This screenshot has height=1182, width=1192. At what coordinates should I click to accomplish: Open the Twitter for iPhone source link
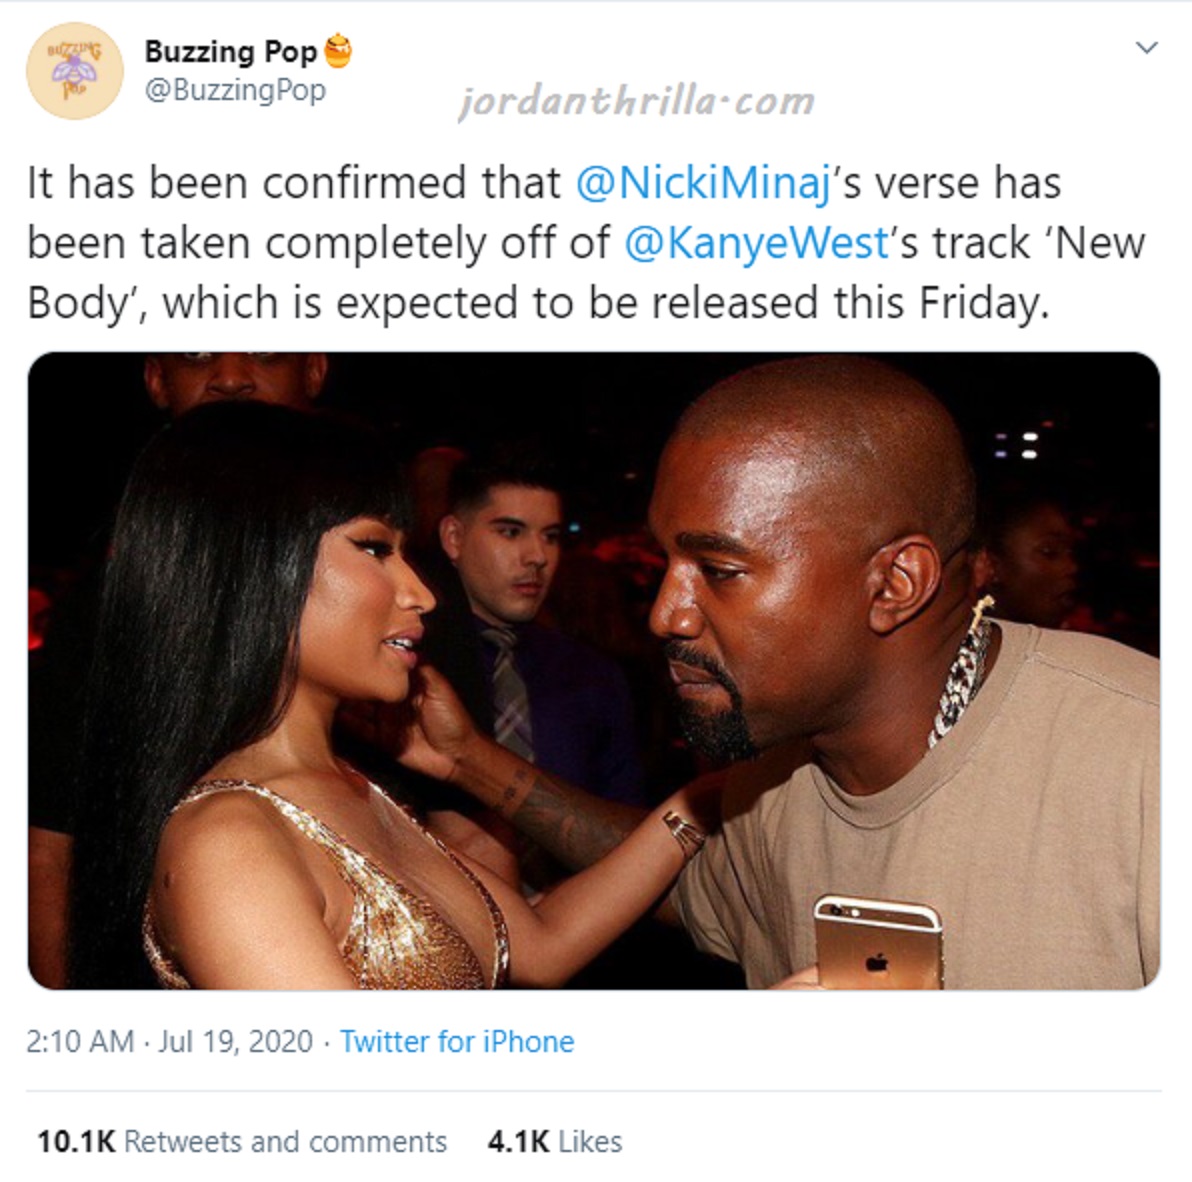point(456,1041)
